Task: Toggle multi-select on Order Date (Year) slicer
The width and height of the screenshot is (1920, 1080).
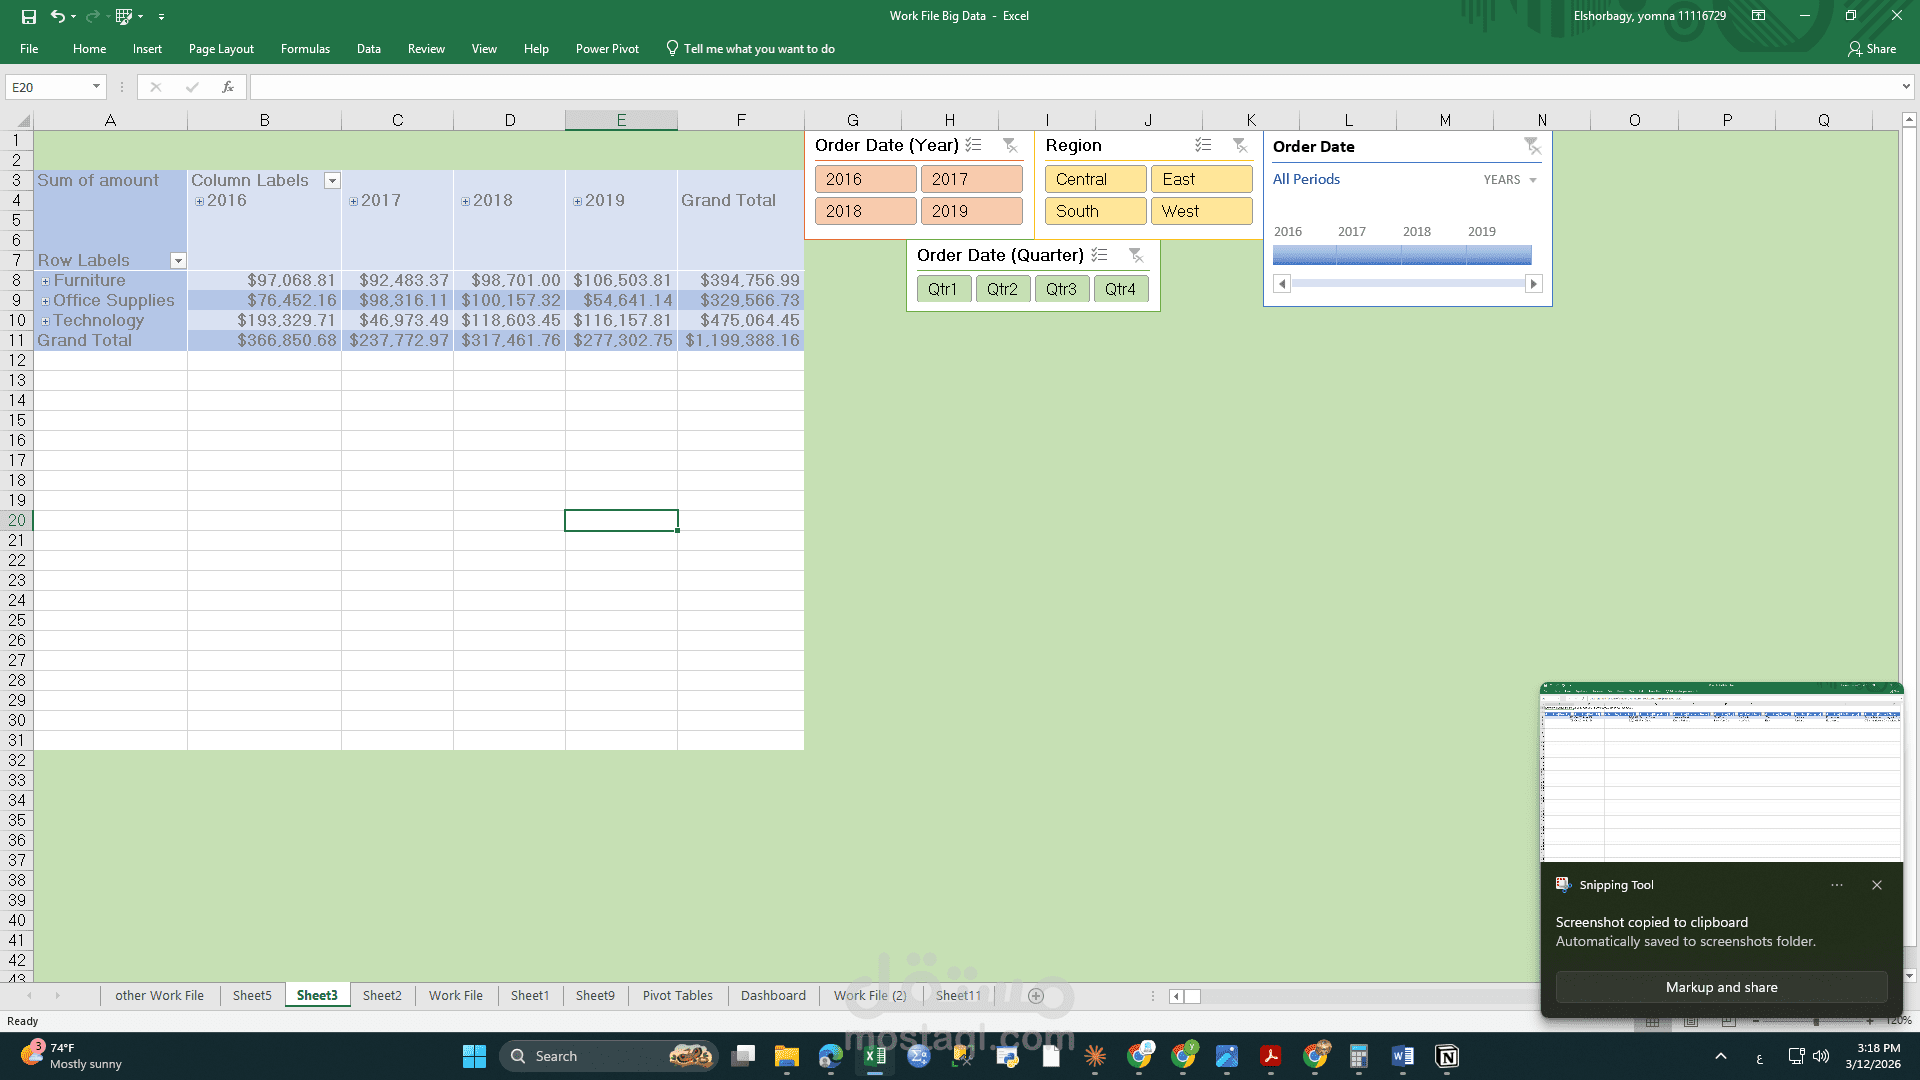Action: tap(973, 145)
